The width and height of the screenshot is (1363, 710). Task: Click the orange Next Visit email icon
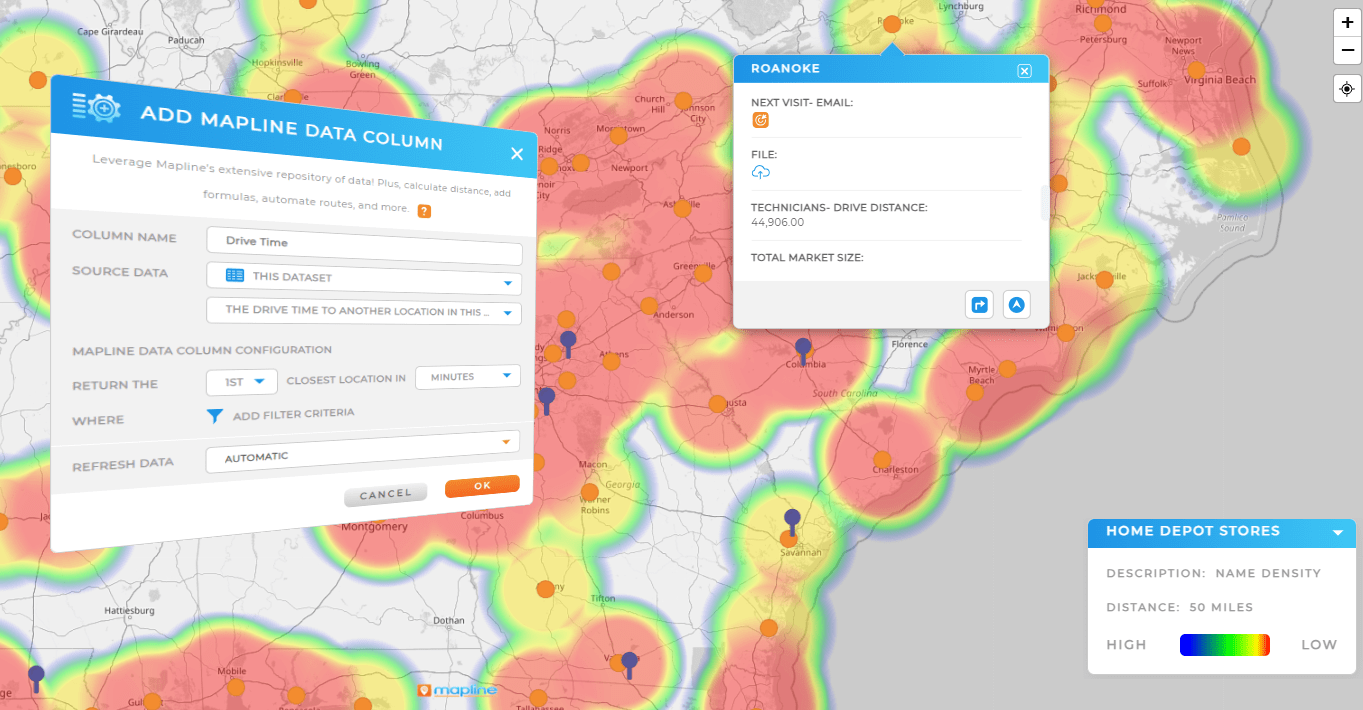point(760,119)
